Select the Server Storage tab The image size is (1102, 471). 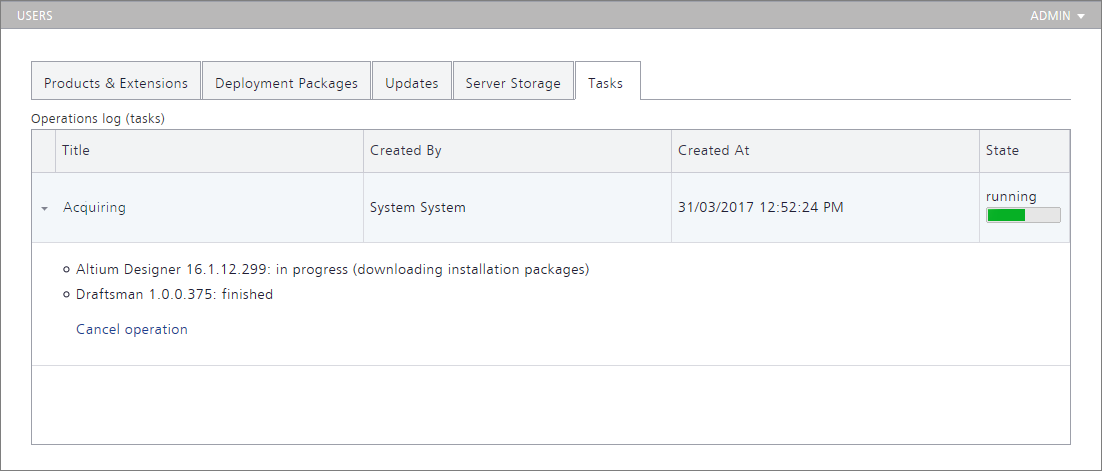click(x=513, y=83)
